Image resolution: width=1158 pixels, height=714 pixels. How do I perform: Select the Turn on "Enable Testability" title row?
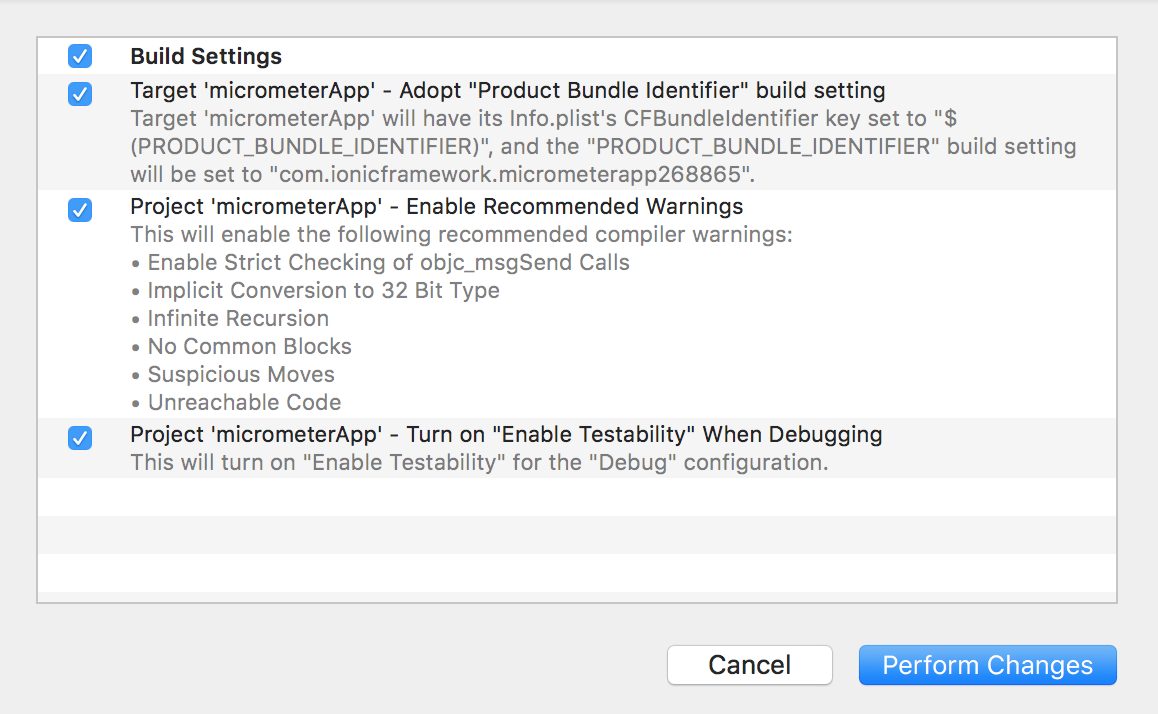[506, 435]
